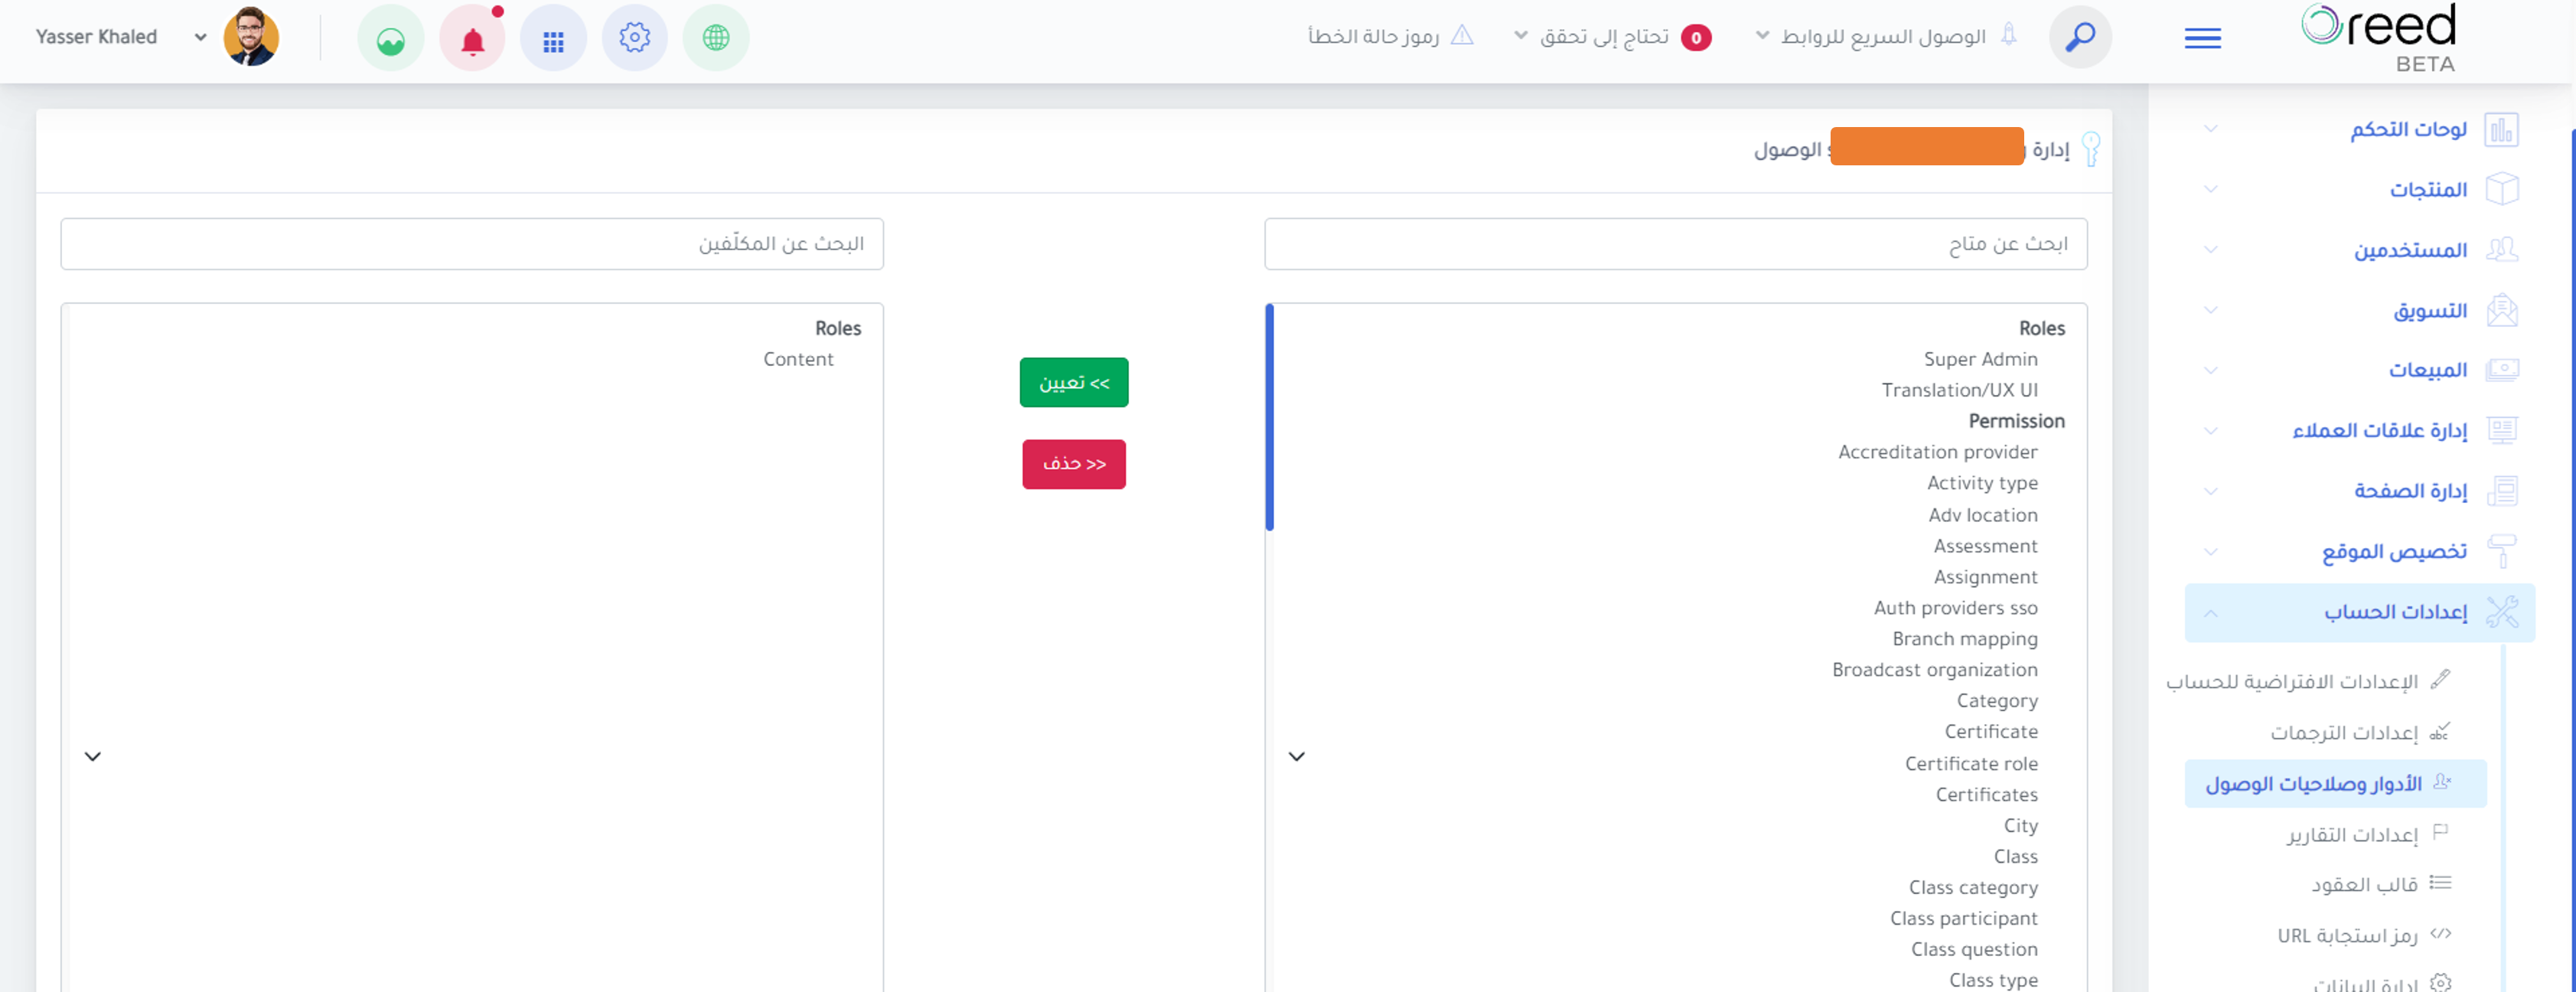Viewport: 2576px width, 992px height.
Task: Toggle the hamburger menu icon
Action: [x=2203, y=38]
